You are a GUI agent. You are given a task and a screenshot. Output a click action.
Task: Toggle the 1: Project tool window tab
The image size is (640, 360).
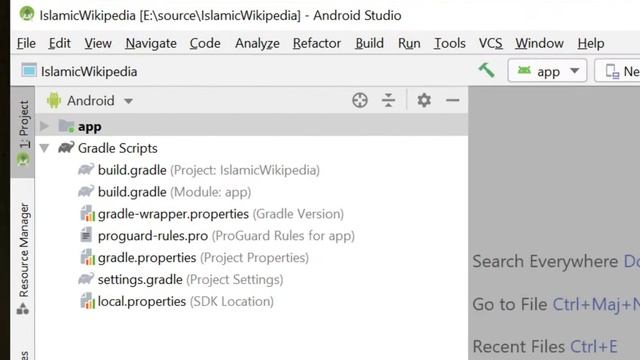click(x=23, y=132)
